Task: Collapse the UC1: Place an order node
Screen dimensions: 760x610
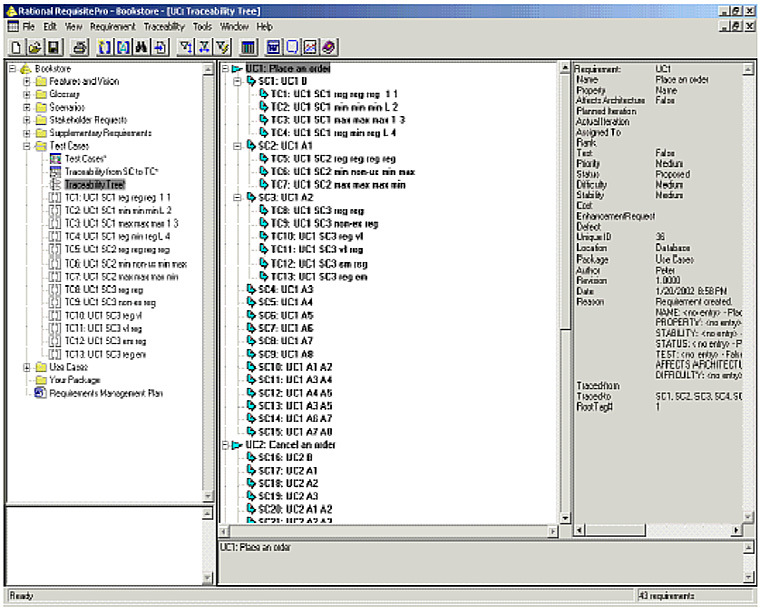Action: [225, 69]
